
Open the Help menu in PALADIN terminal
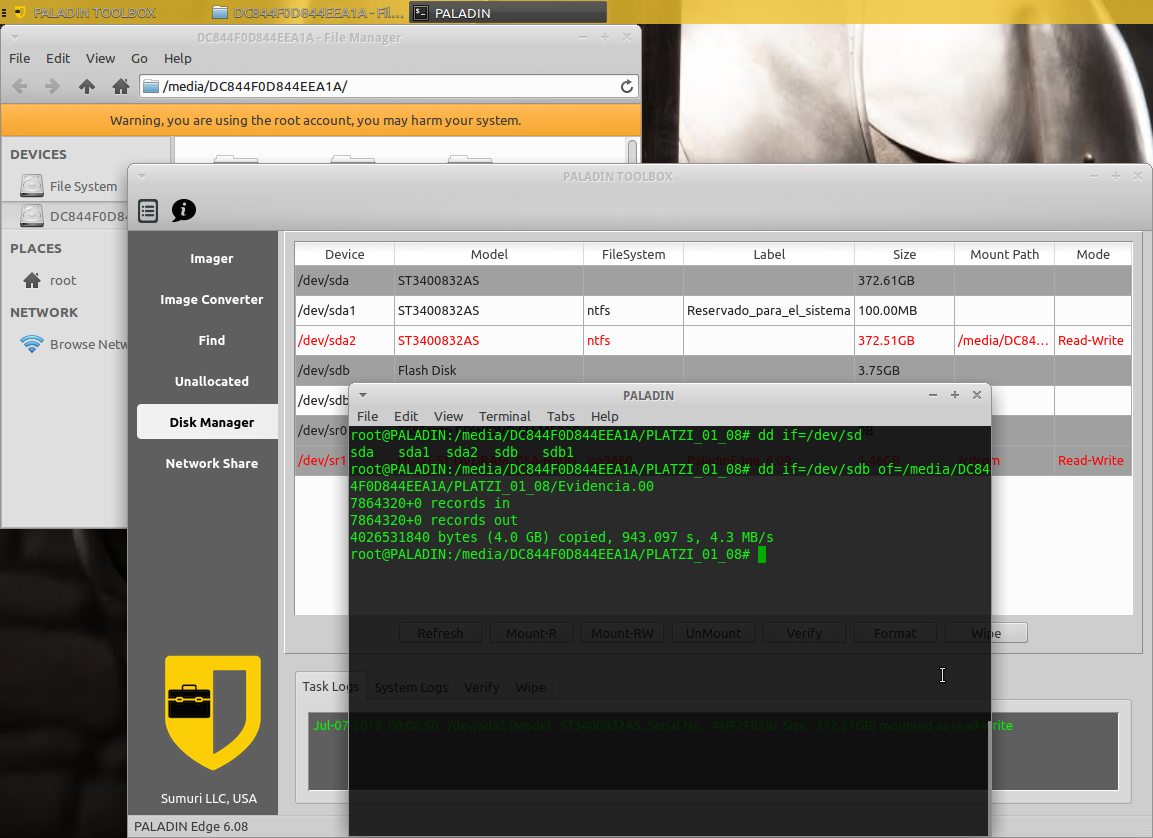tap(604, 416)
